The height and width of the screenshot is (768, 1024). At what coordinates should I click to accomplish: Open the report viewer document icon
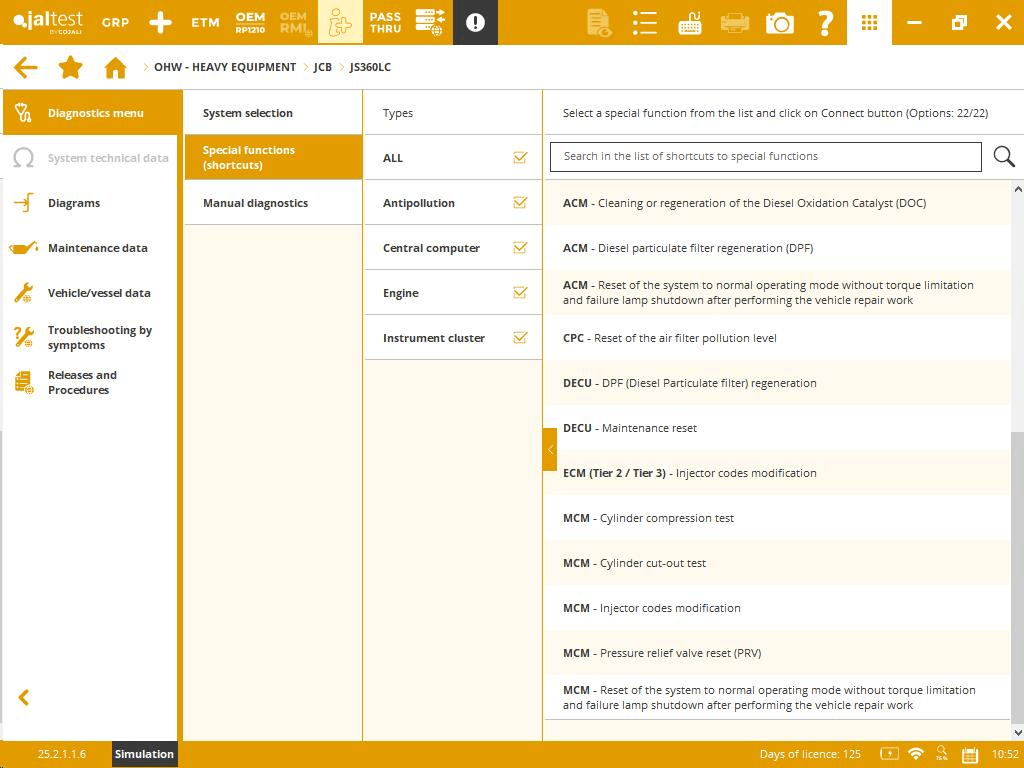click(x=599, y=22)
